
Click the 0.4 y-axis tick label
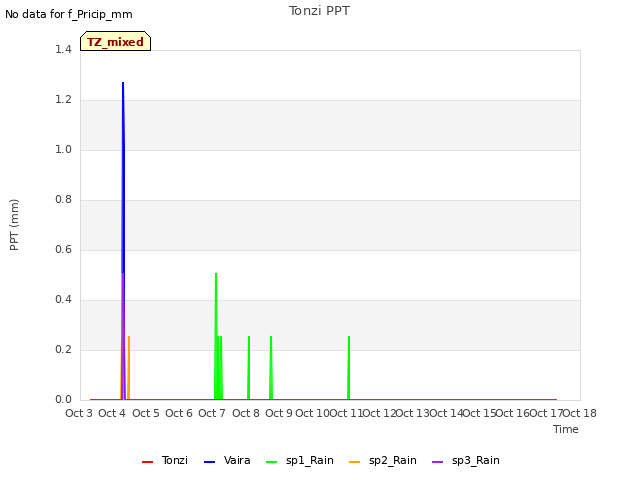tap(63, 300)
